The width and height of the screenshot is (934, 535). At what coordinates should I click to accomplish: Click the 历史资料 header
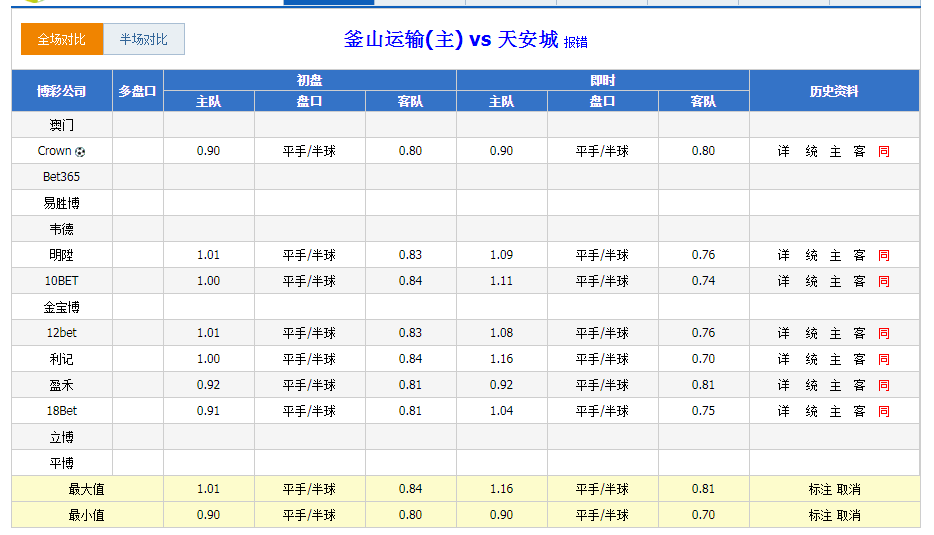coord(834,91)
